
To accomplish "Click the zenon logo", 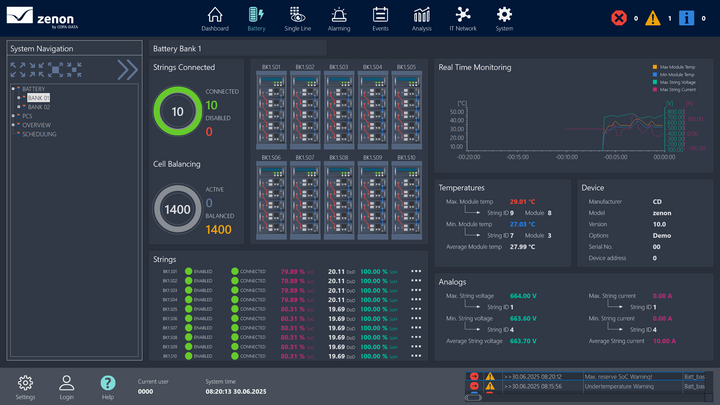I will [42, 18].
